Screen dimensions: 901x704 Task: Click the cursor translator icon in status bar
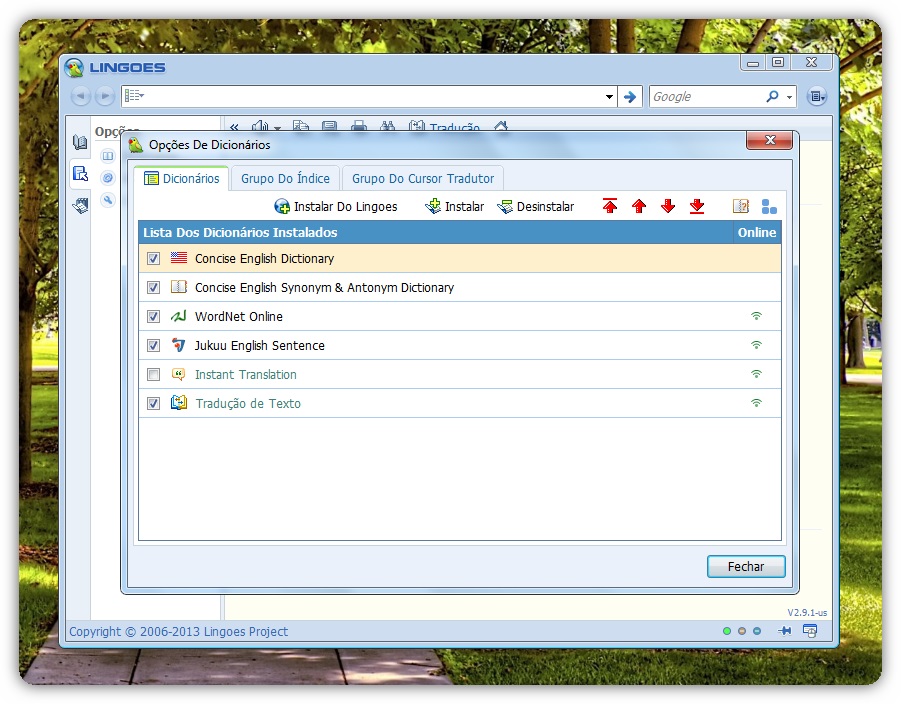click(x=810, y=630)
